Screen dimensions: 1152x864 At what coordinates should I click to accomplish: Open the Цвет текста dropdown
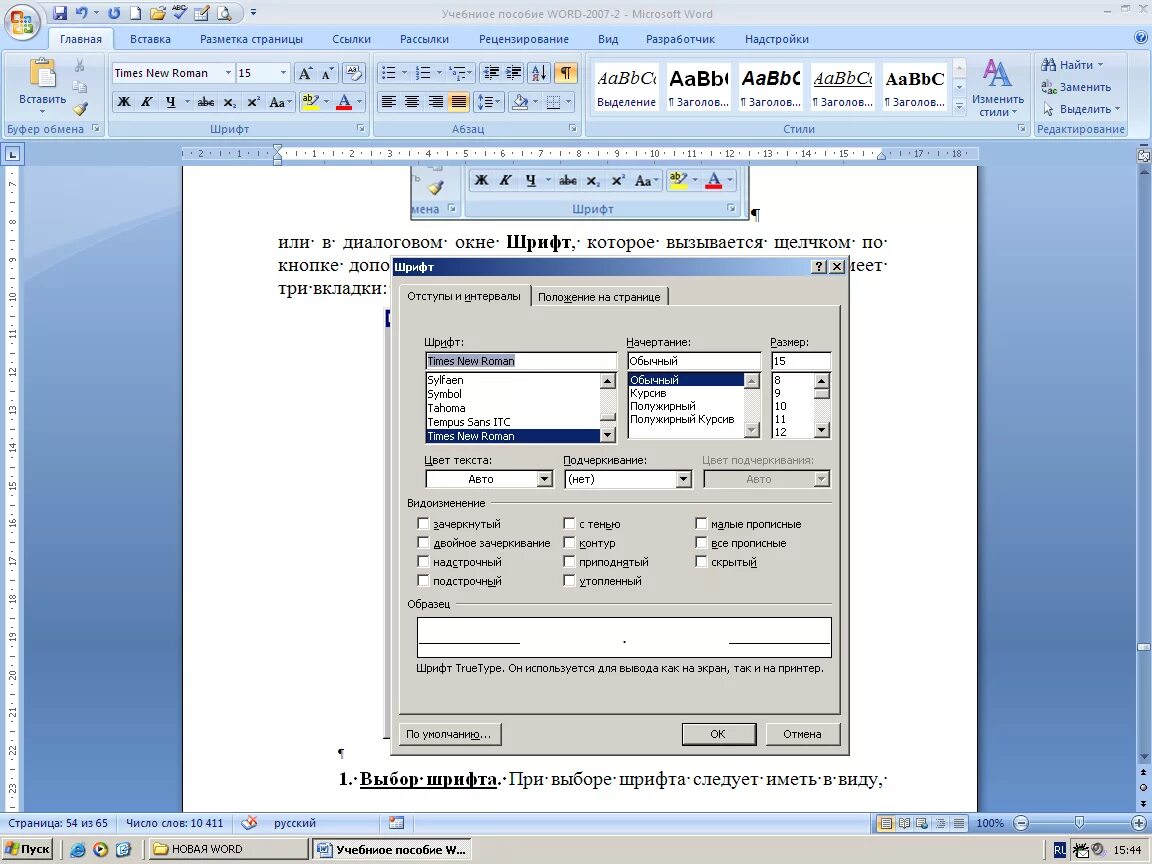point(544,479)
